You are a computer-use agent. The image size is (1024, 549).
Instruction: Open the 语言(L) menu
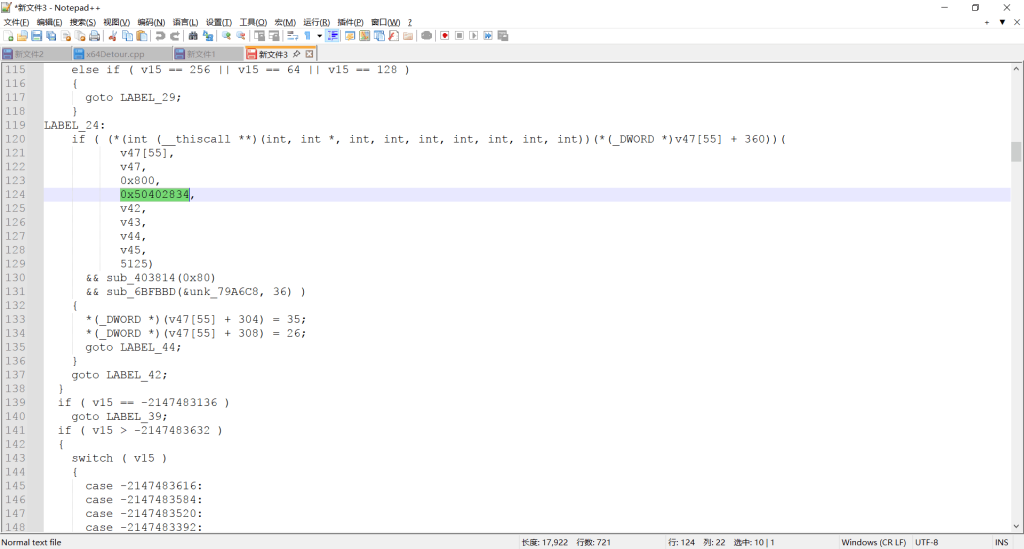[x=185, y=22]
